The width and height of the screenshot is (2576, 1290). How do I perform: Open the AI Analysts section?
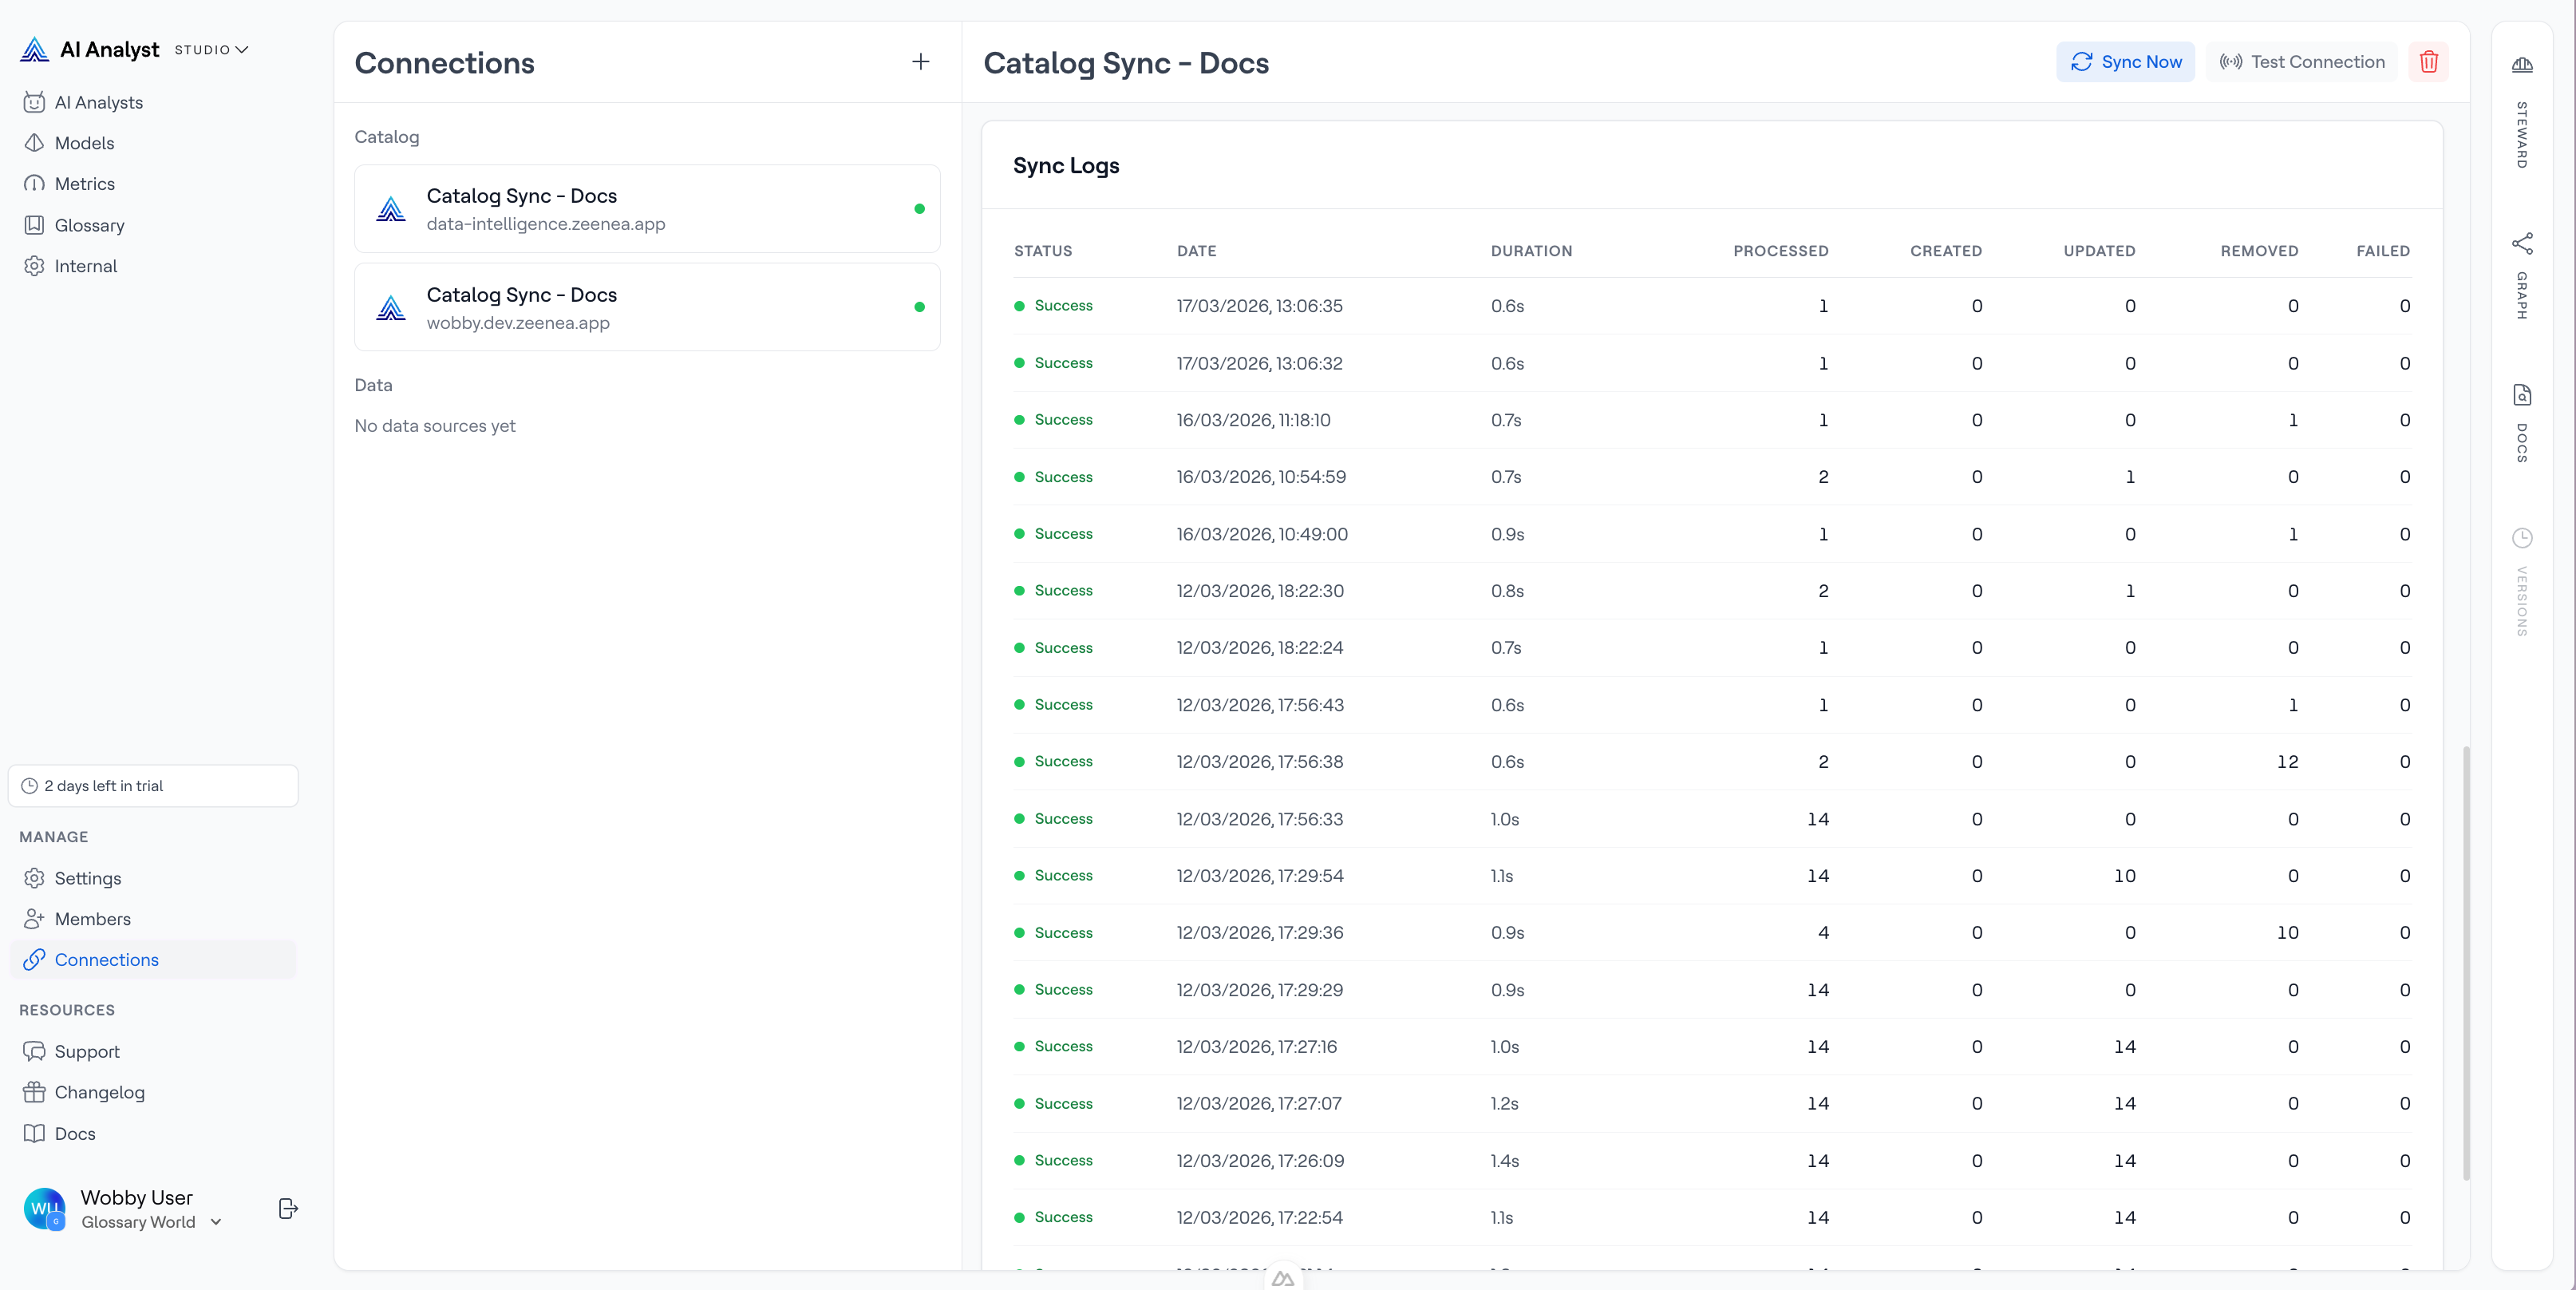pos(98,102)
